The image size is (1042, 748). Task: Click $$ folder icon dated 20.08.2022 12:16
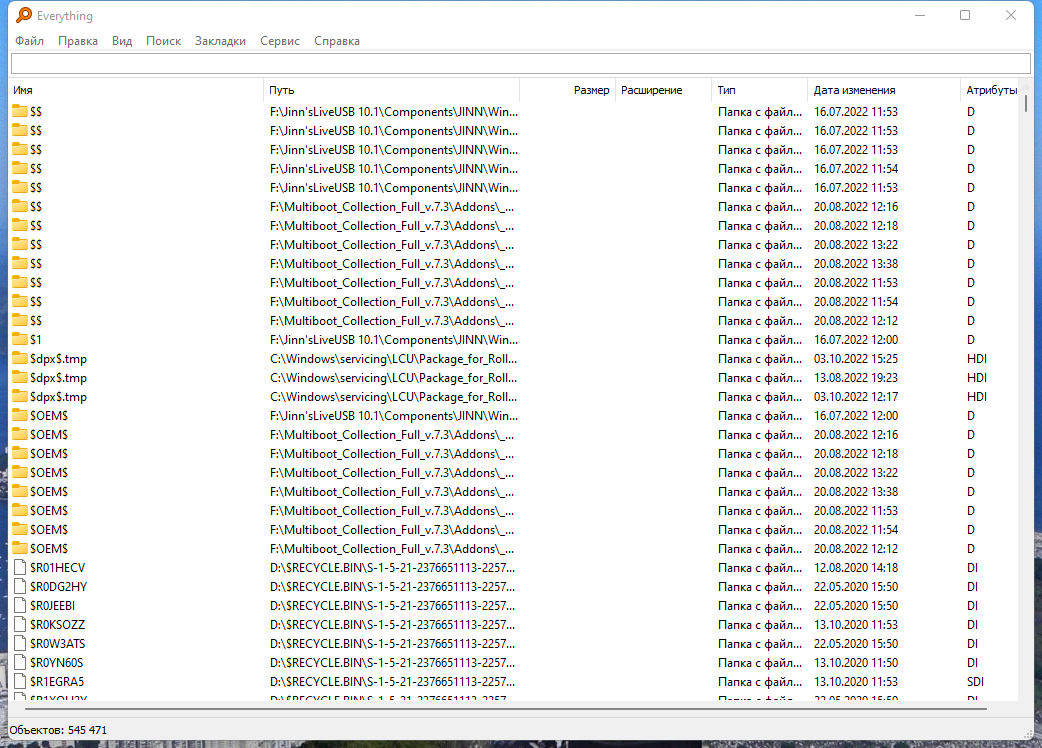tap(20, 207)
